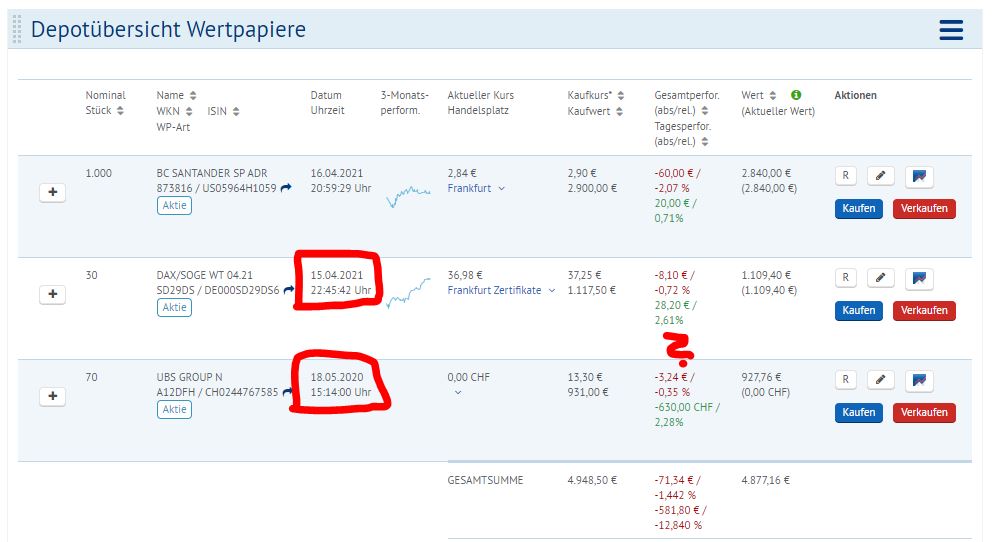992x542 pixels.
Task: Click the R button for UBS GROUP N
Action: (x=846, y=379)
